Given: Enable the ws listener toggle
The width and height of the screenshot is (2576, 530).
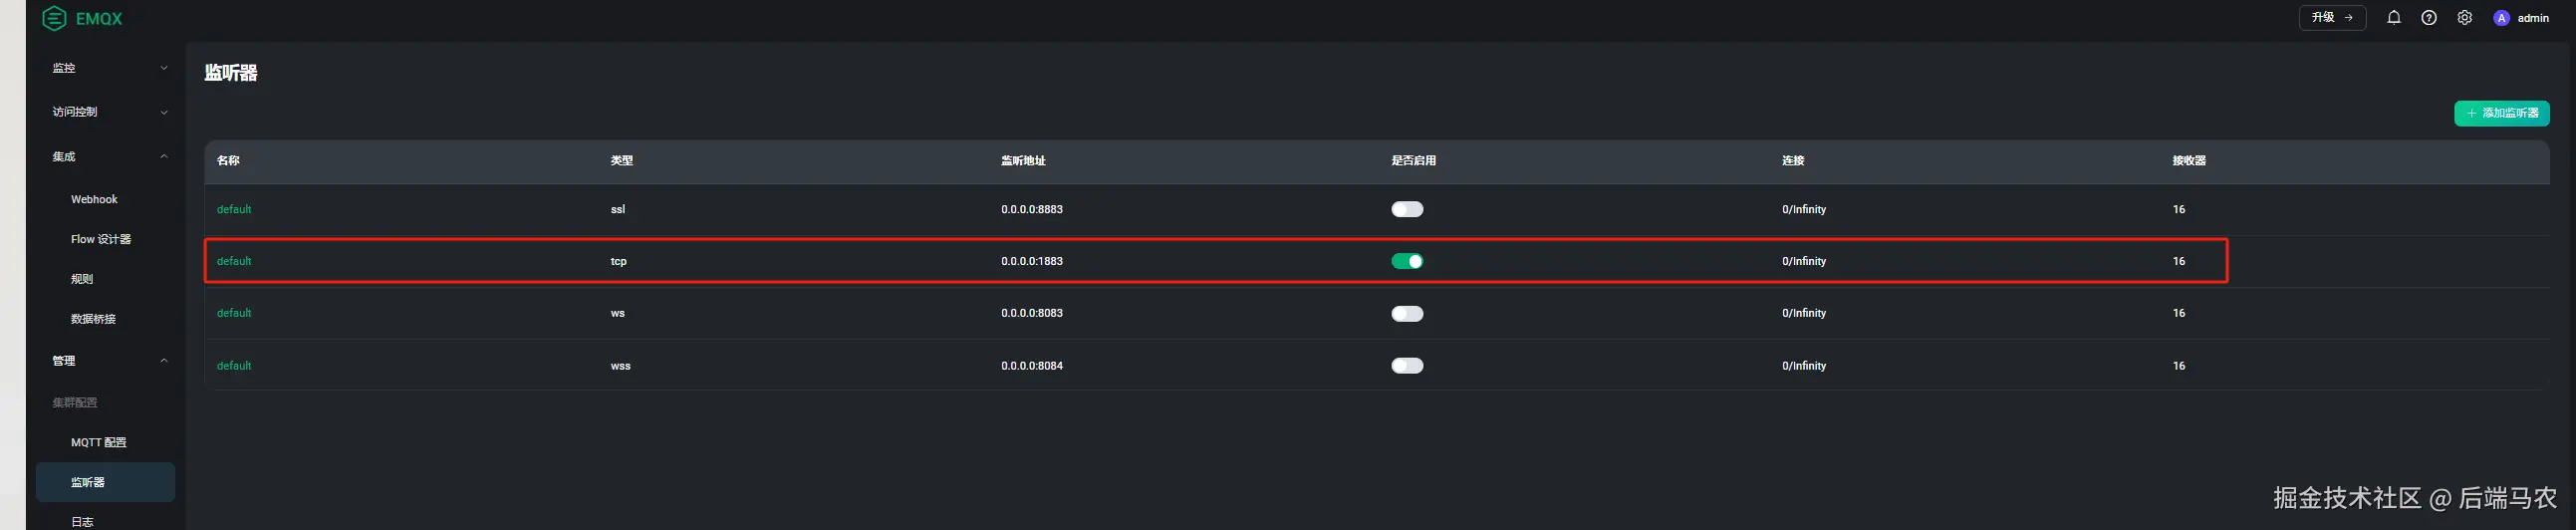Looking at the screenshot, I should (x=1406, y=314).
